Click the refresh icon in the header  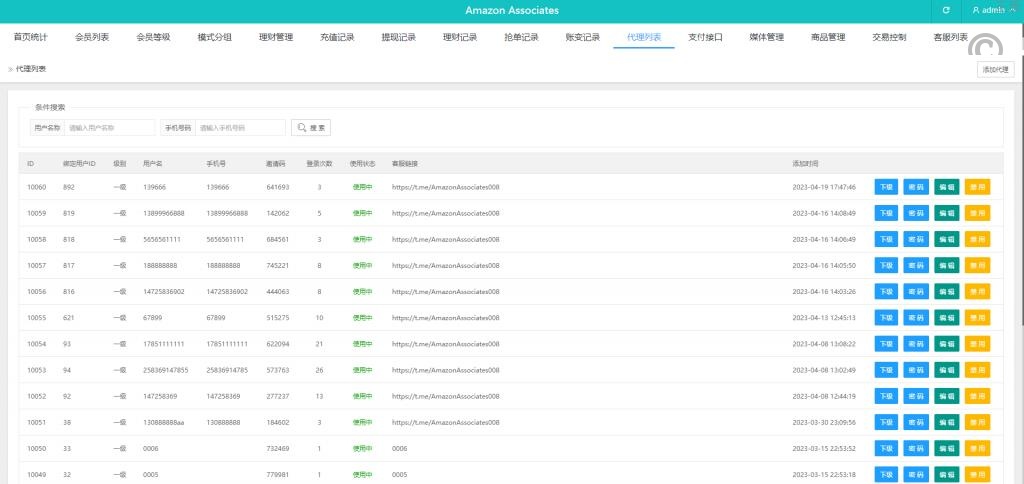point(946,10)
